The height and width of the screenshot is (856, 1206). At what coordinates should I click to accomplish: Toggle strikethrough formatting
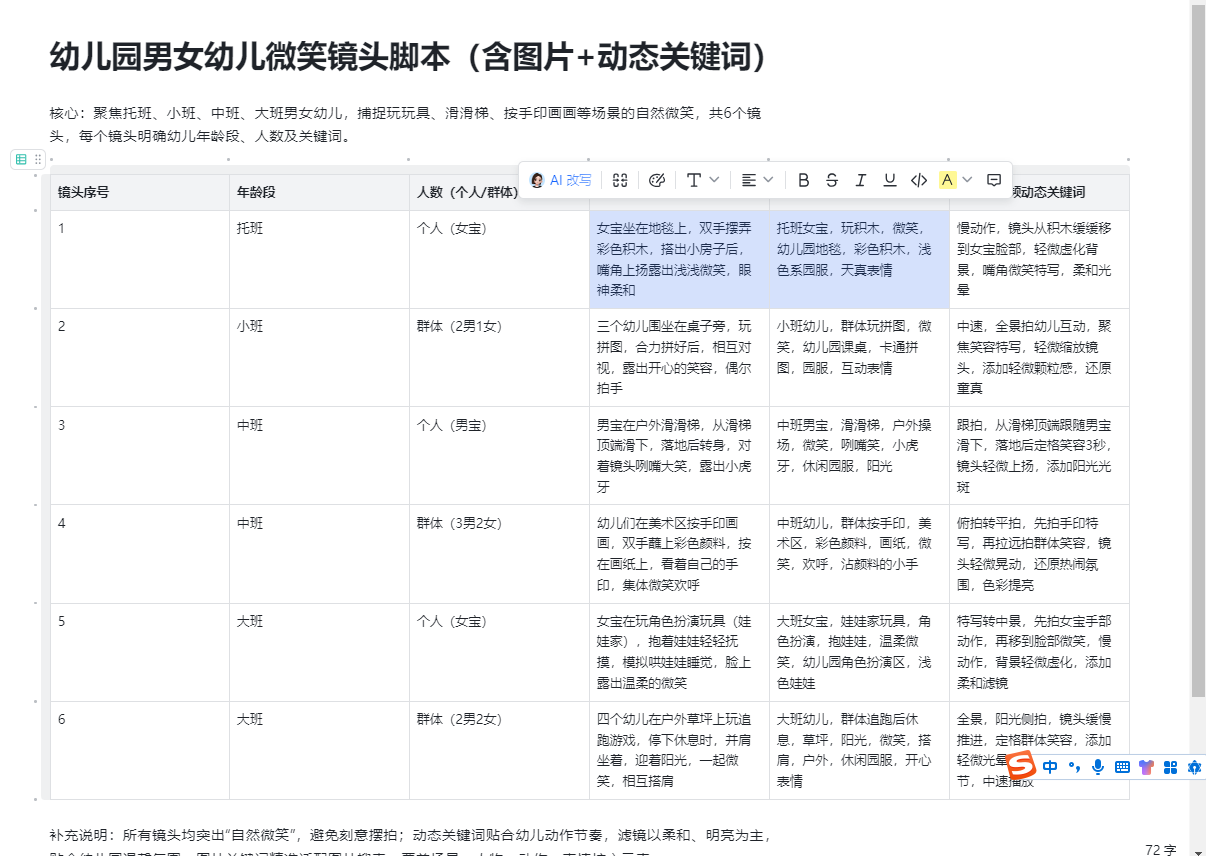832,180
